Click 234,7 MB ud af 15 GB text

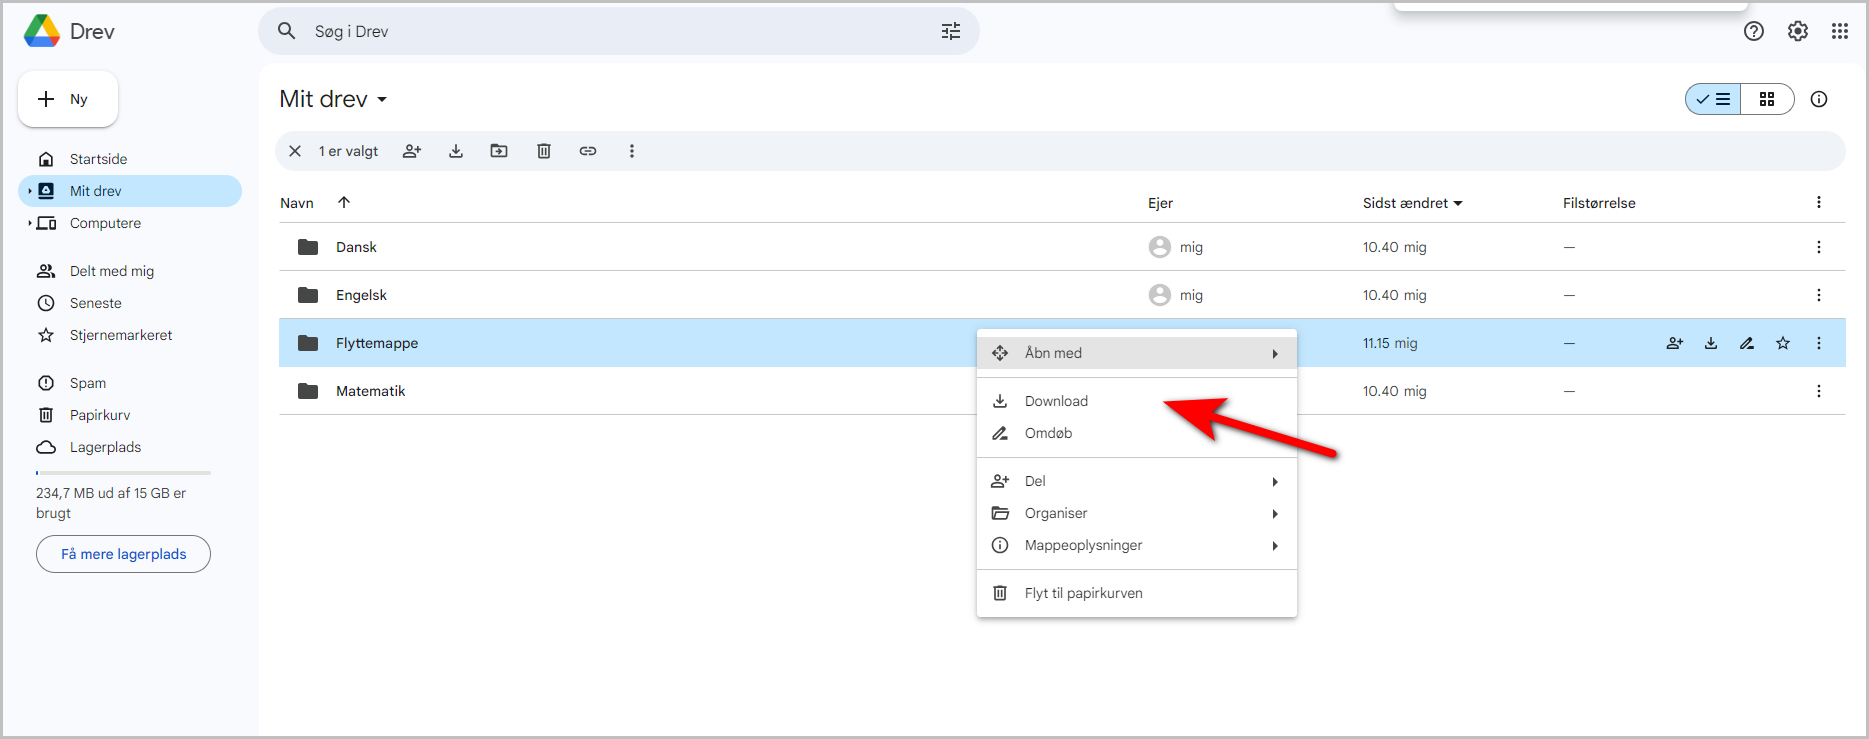click(x=111, y=503)
